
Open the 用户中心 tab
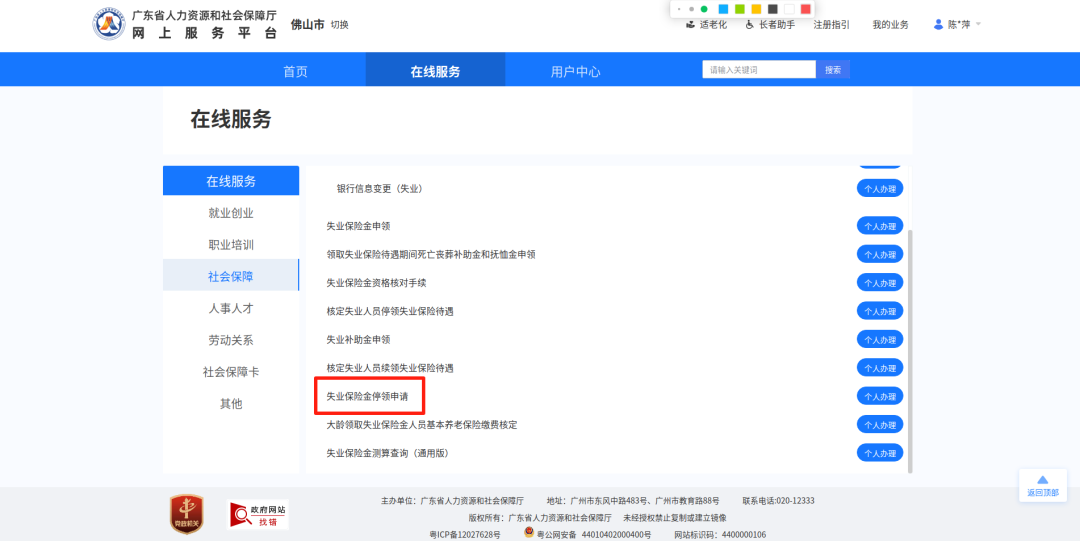coord(575,71)
